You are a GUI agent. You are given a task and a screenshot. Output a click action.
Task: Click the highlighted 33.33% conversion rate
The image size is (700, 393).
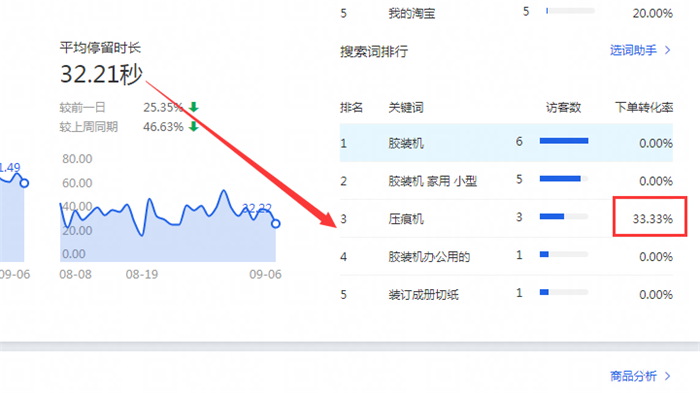click(652, 219)
